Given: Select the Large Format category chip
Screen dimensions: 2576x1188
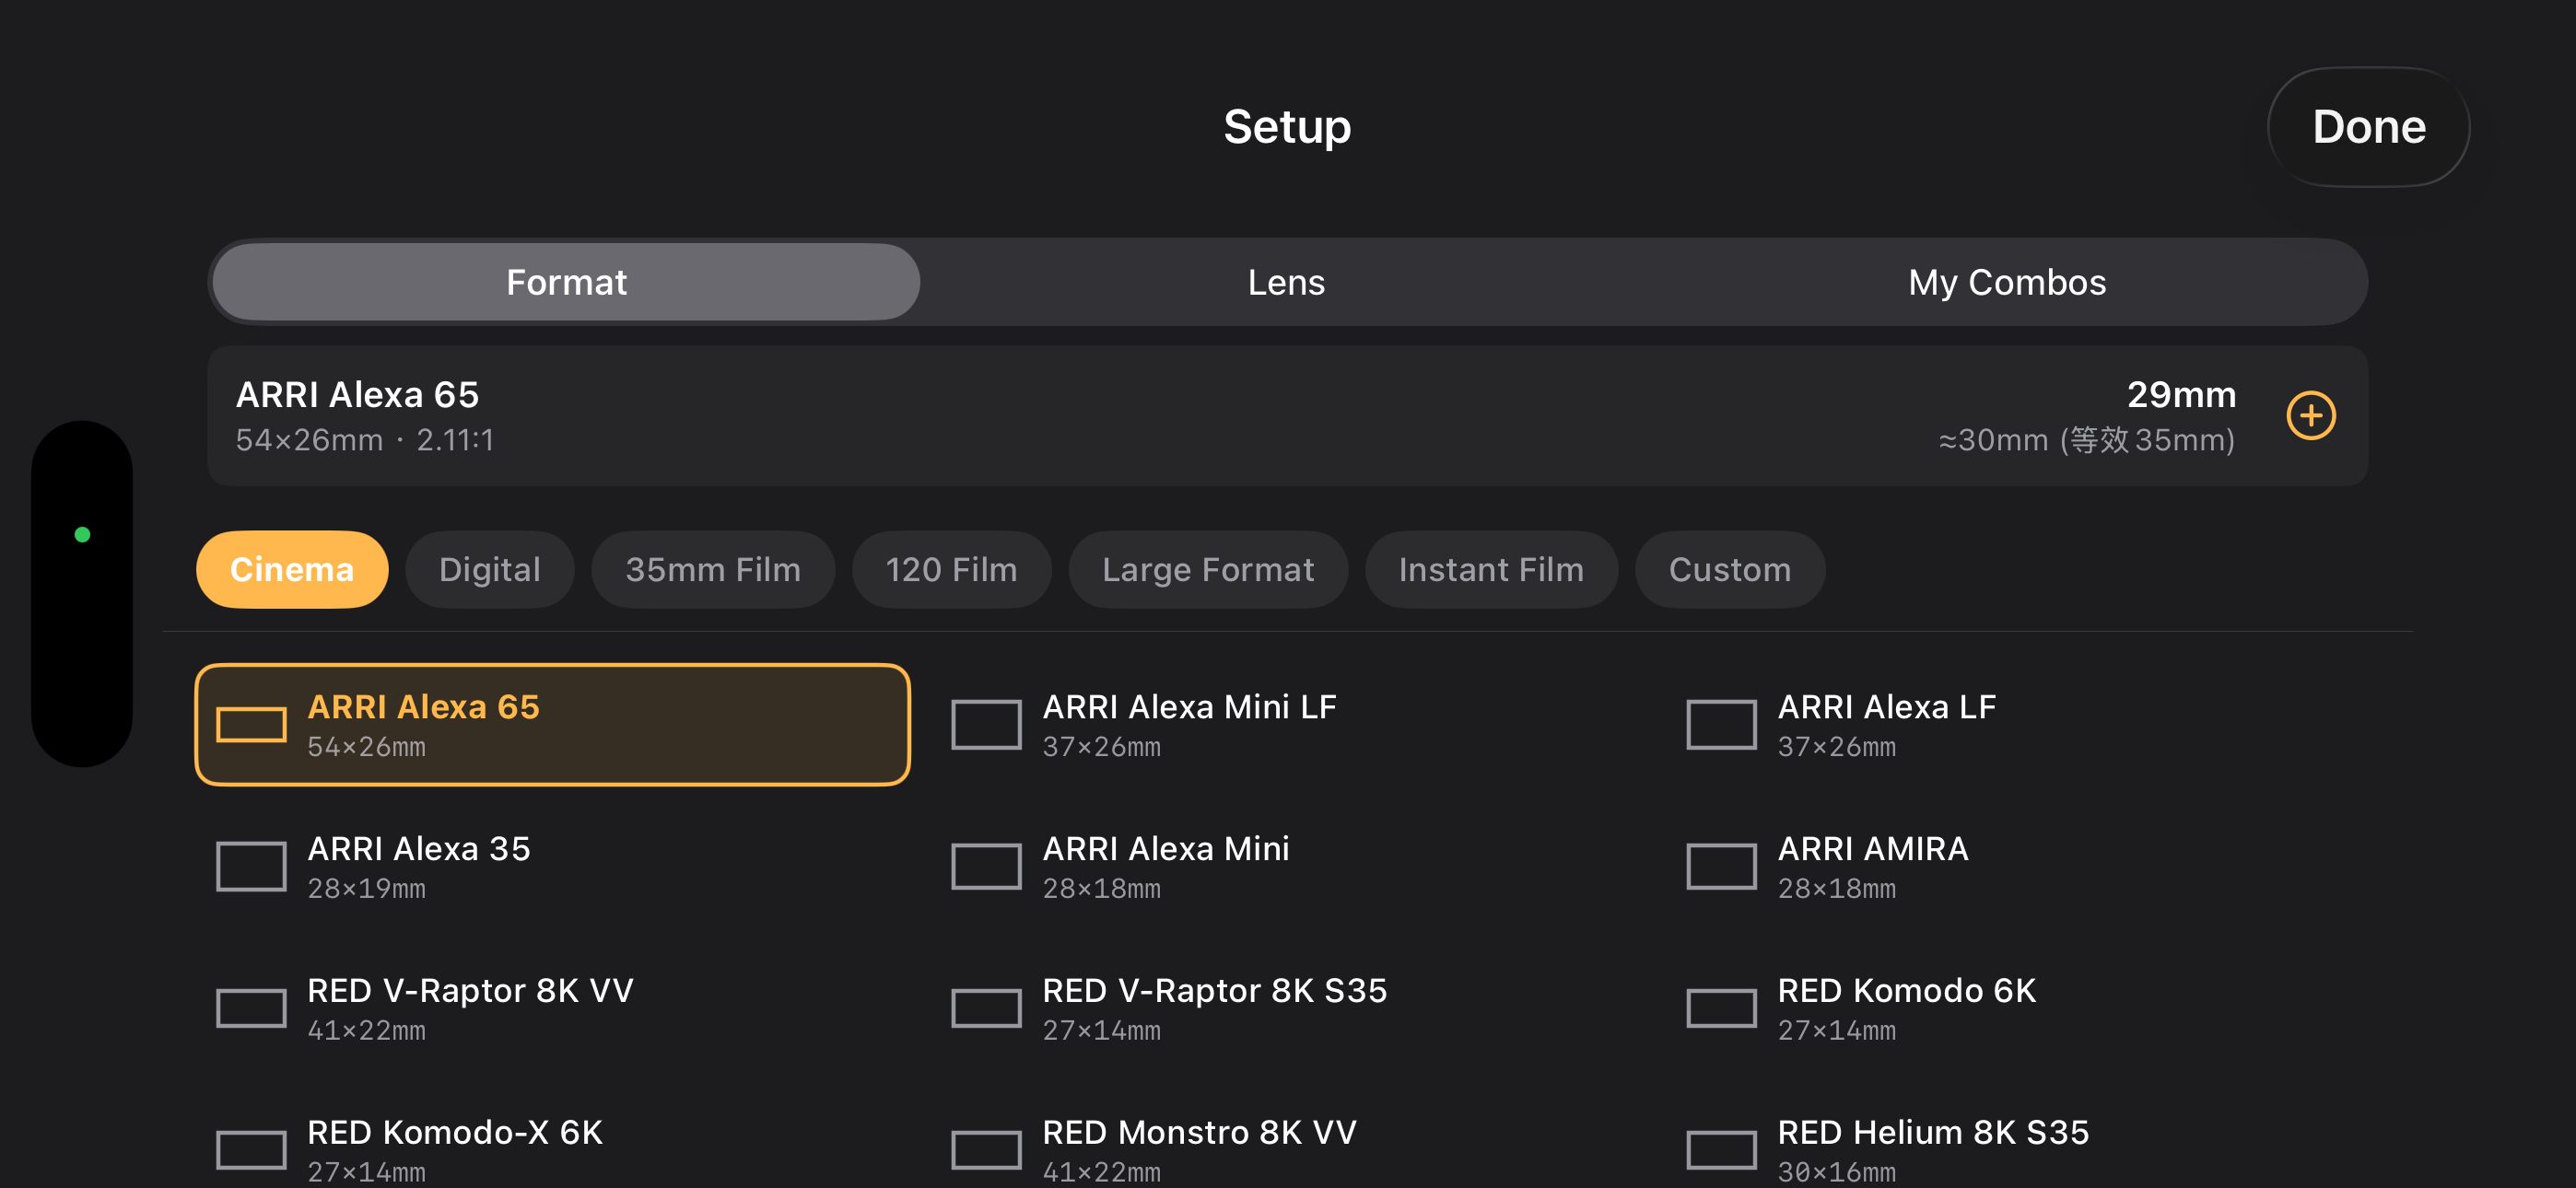Looking at the screenshot, I should click(x=1208, y=569).
